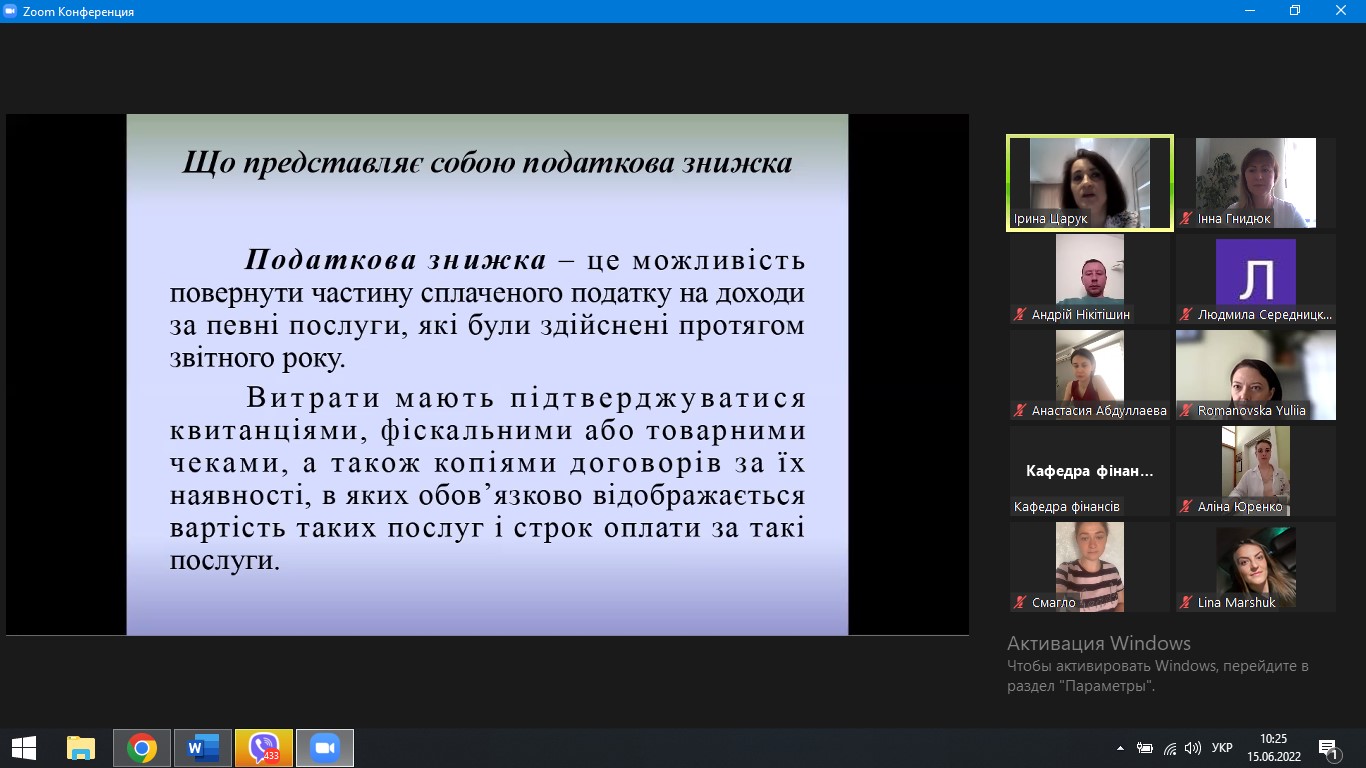Click Lina Marshuk's video tile
1366x768 pixels.
pos(1255,567)
